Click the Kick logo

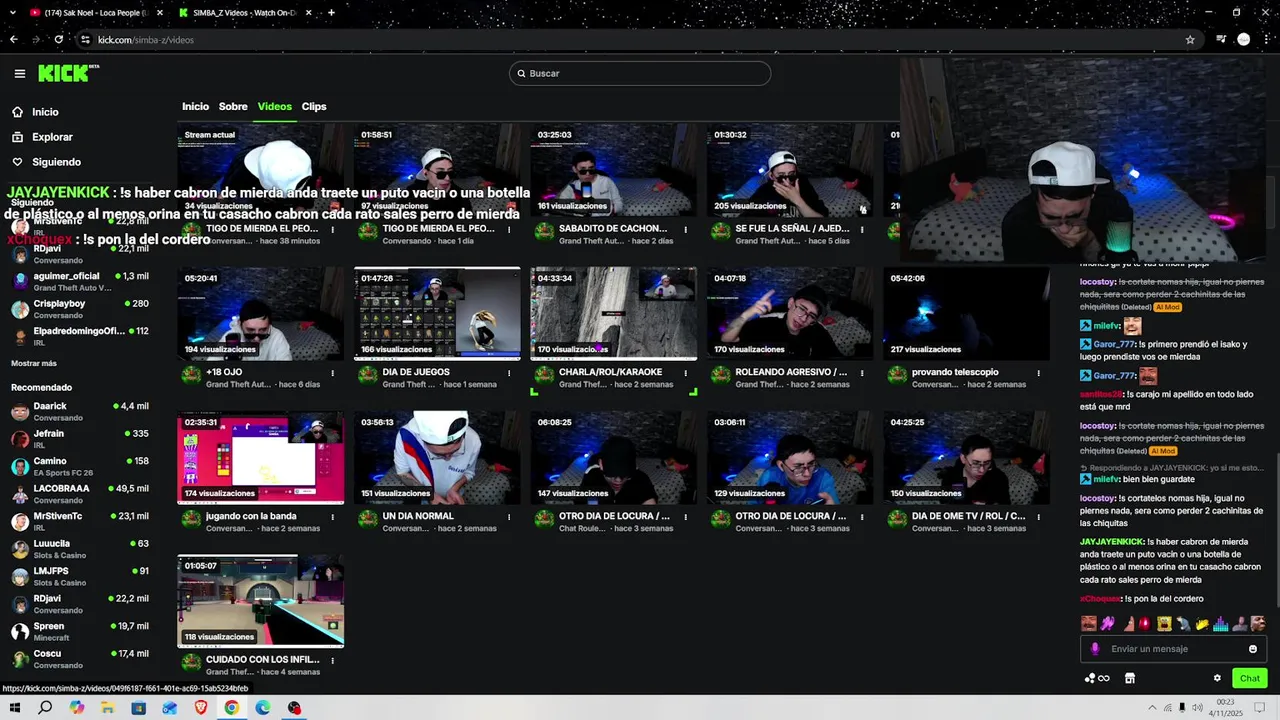[68, 73]
